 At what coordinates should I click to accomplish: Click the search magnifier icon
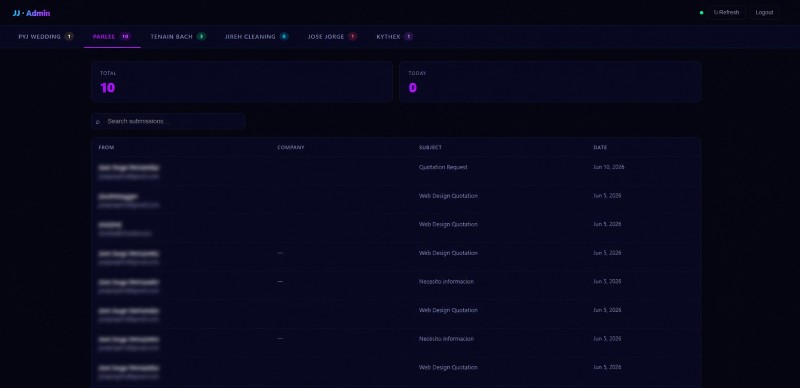(98, 122)
